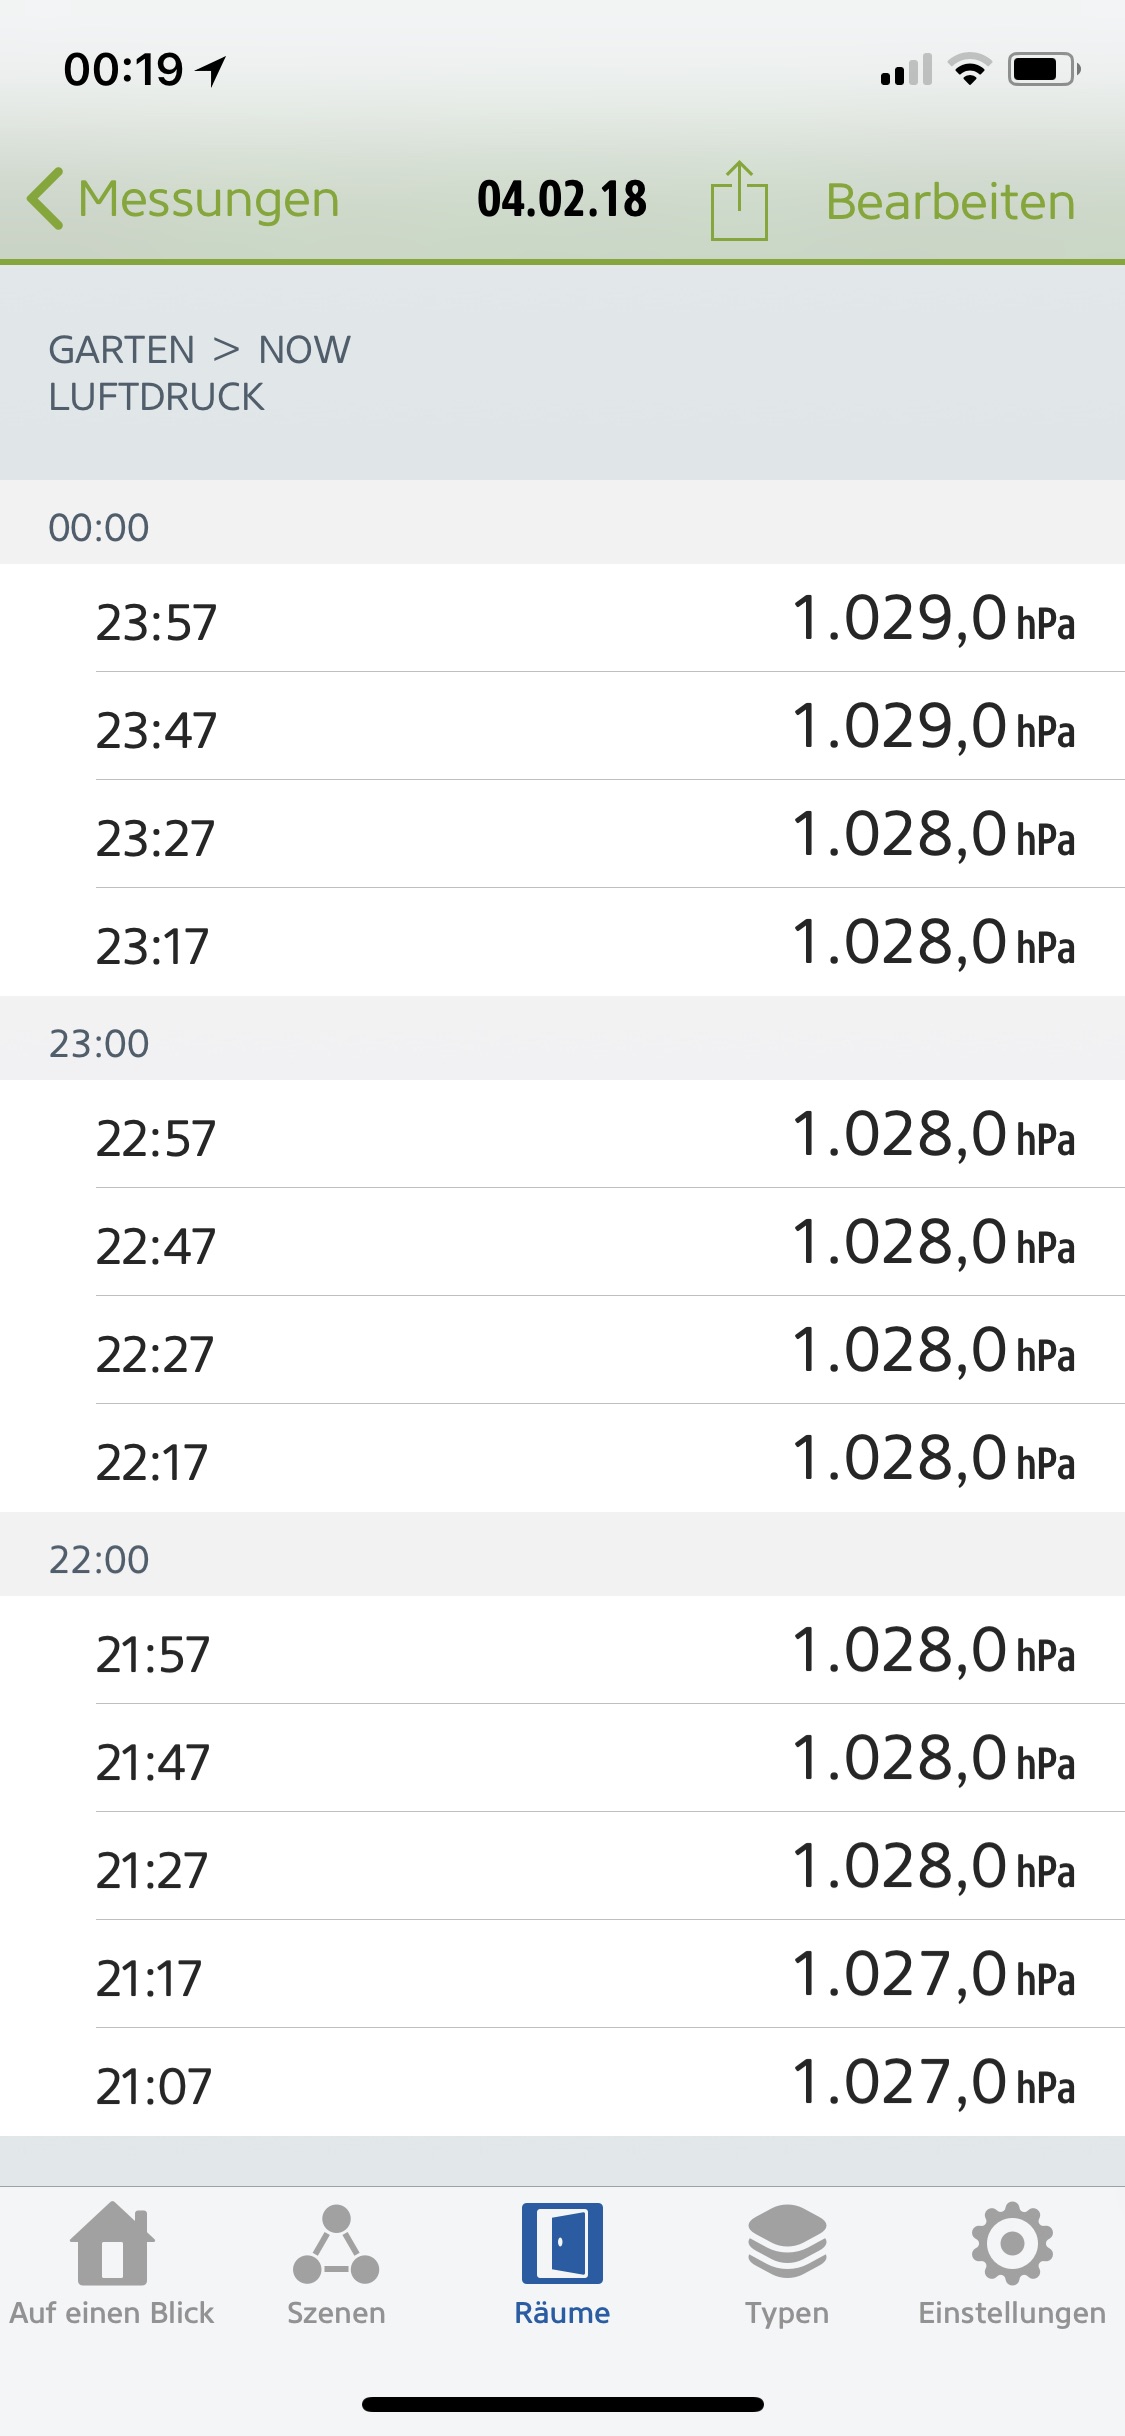This screenshot has width=1125, height=2436.
Task: Switch to the Szenen tab label
Action: tap(336, 2313)
